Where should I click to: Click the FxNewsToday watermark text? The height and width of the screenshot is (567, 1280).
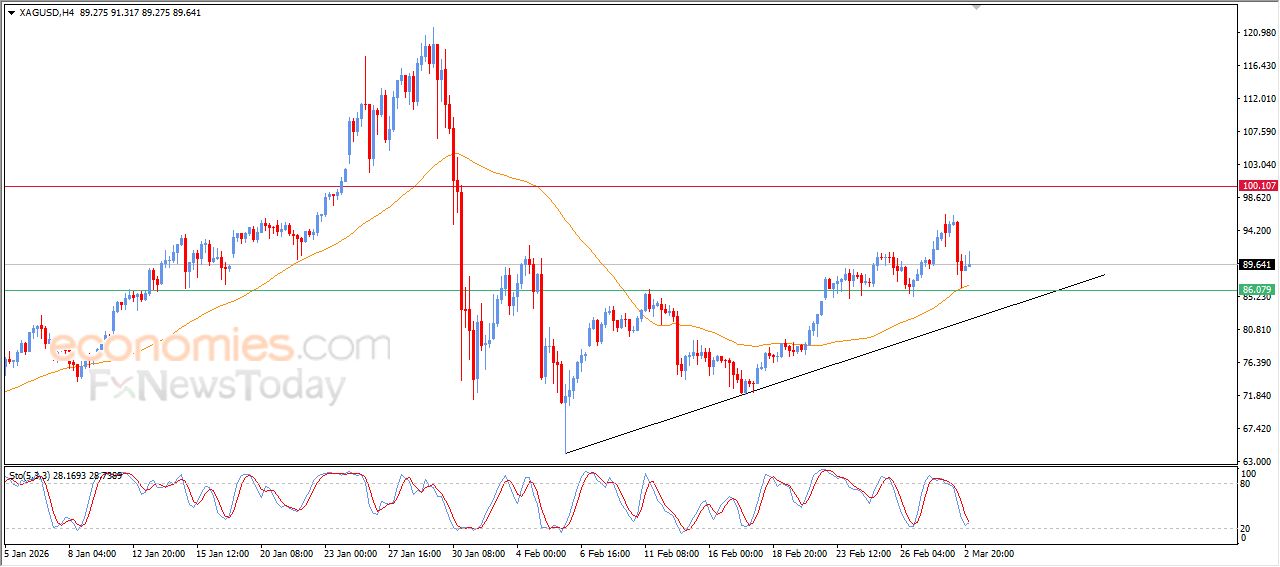pyautogui.click(x=218, y=386)
